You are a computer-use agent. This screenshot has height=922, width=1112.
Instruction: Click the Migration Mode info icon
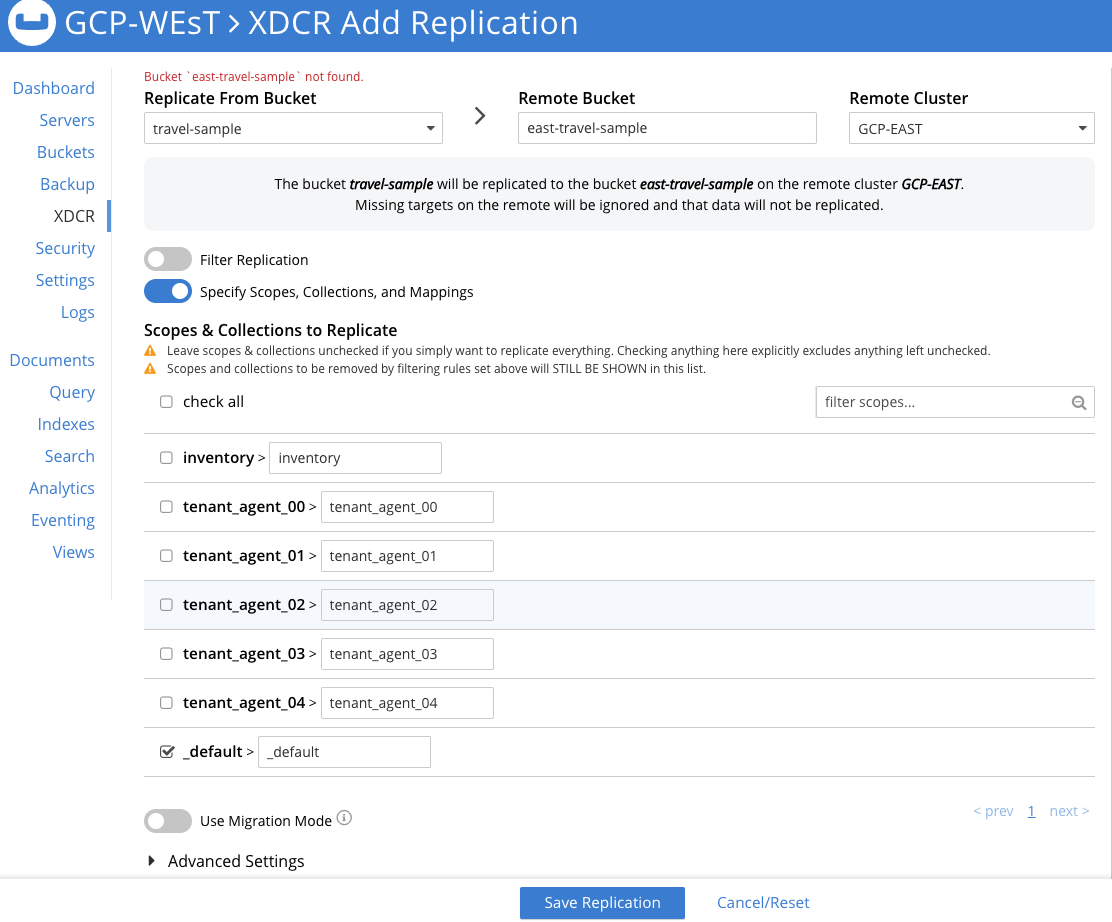[344, 818]
